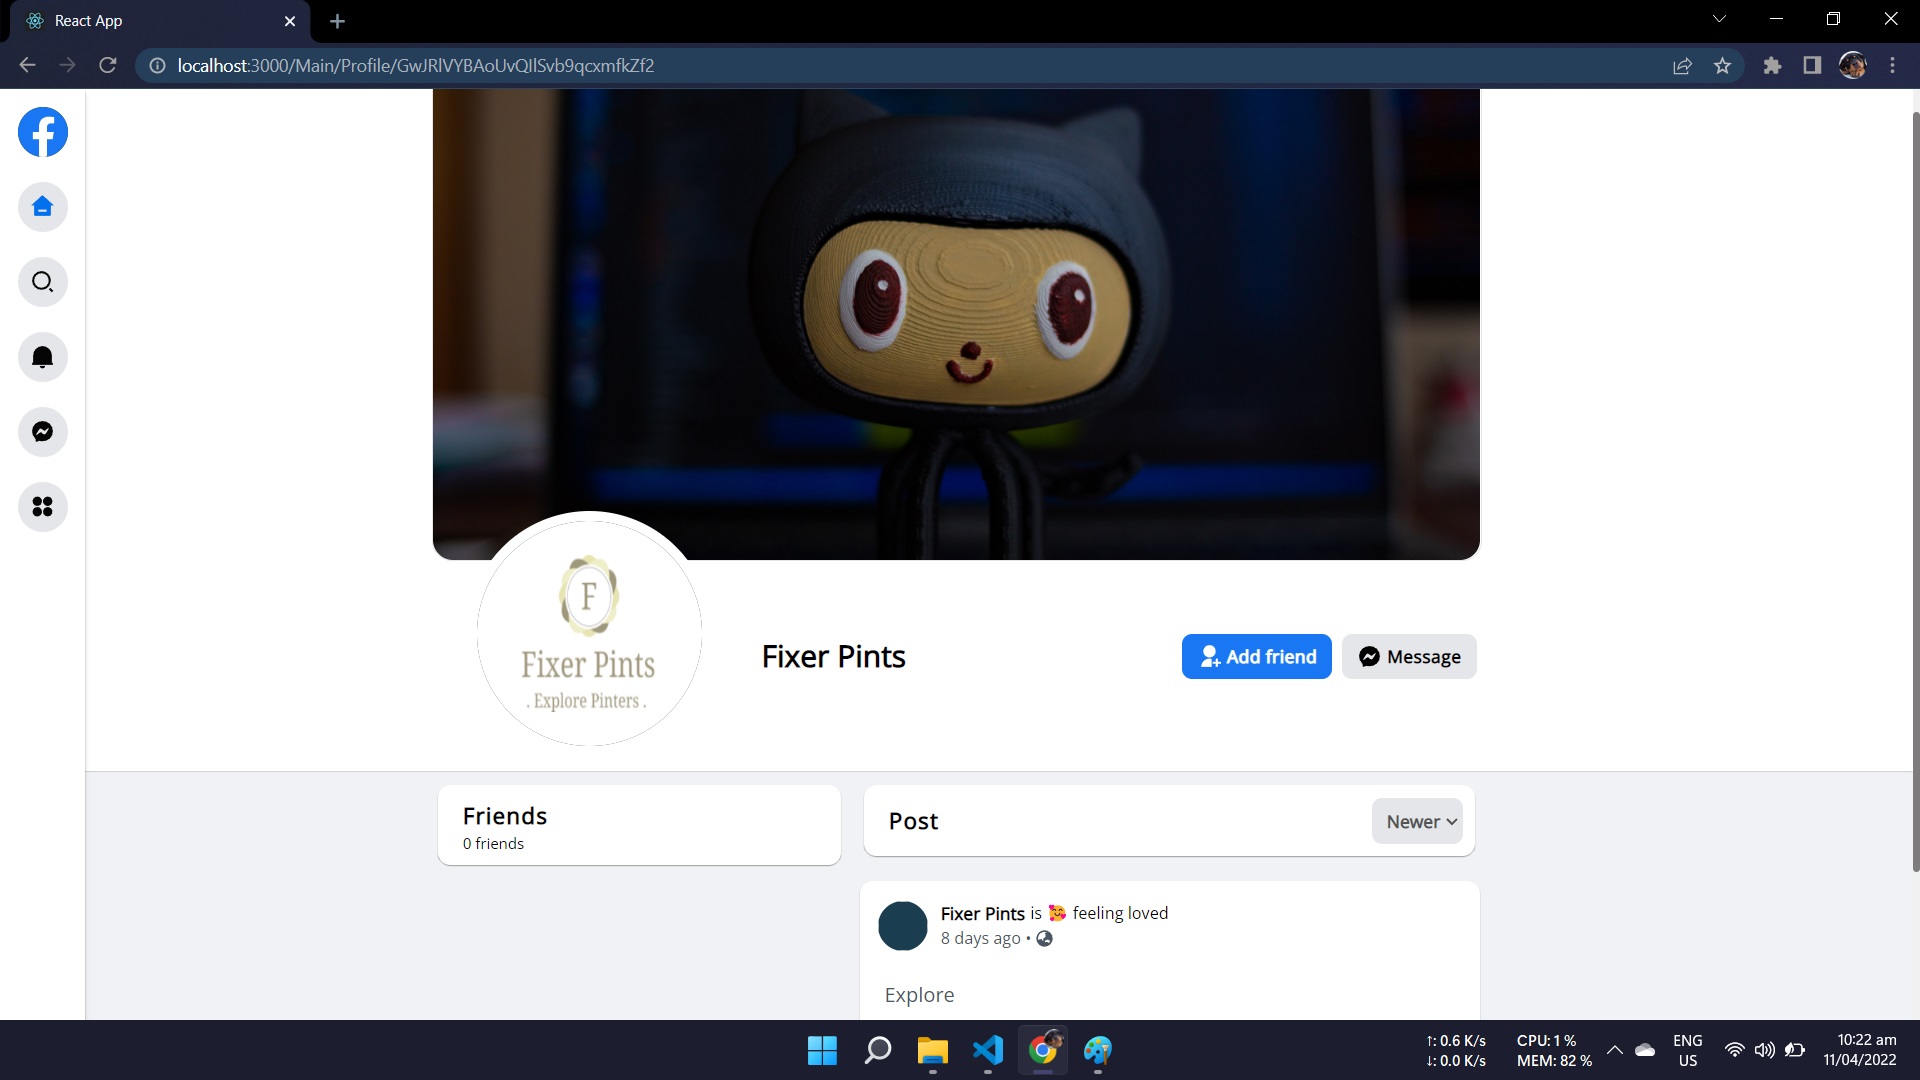Launch VS Code from the taskbar

click(987, 1051)
